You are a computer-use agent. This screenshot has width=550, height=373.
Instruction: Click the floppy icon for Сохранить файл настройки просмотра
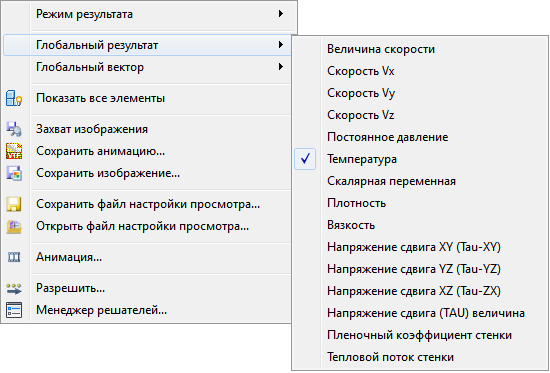[x=14, y=204]
